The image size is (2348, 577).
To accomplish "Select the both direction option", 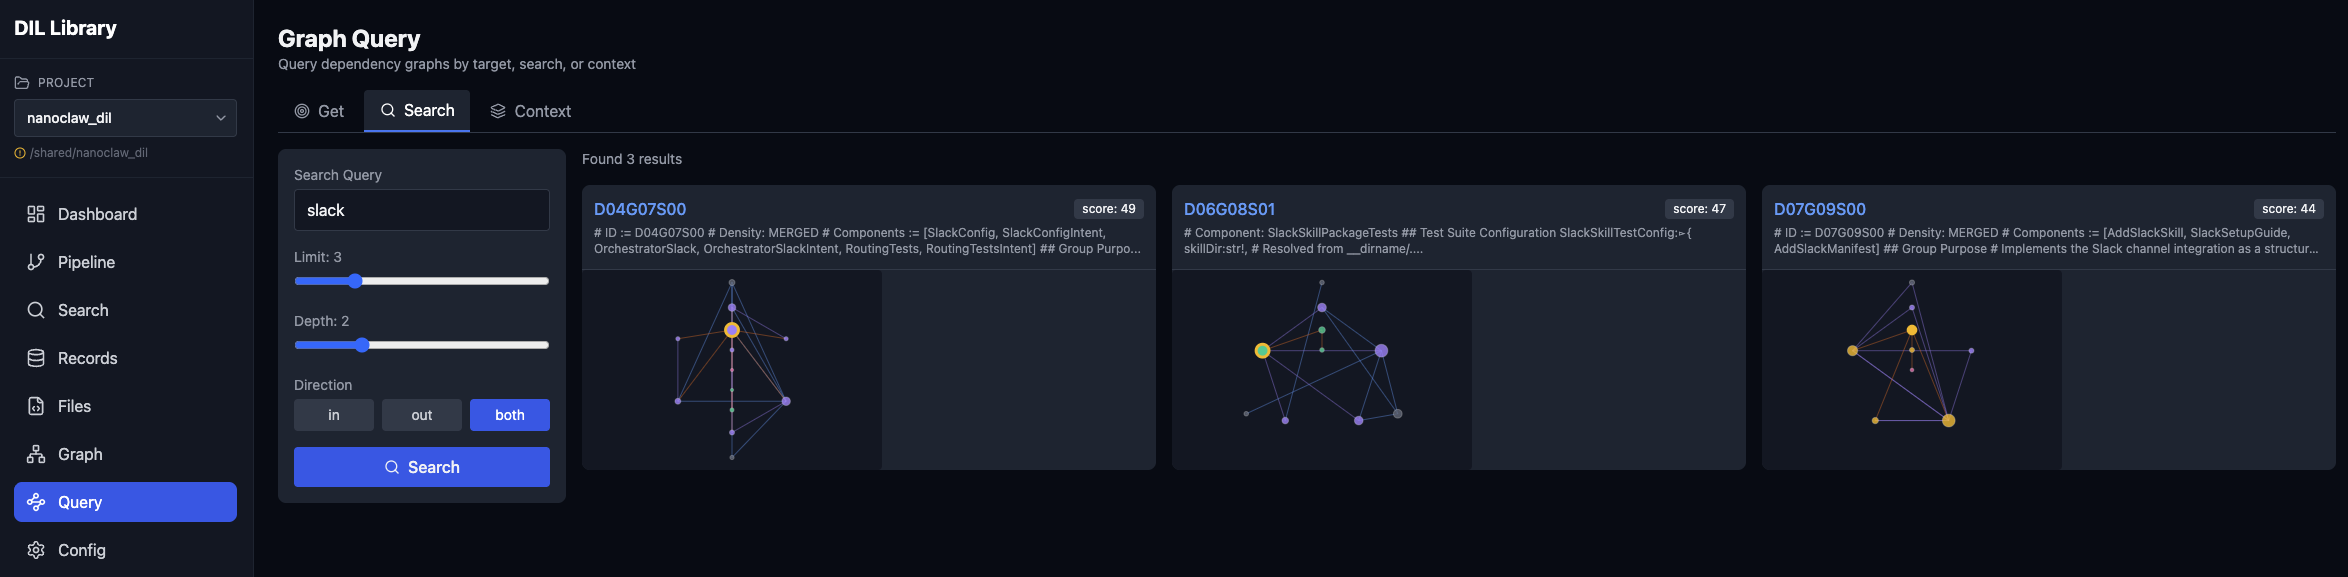I will click(x=509, y=415).
